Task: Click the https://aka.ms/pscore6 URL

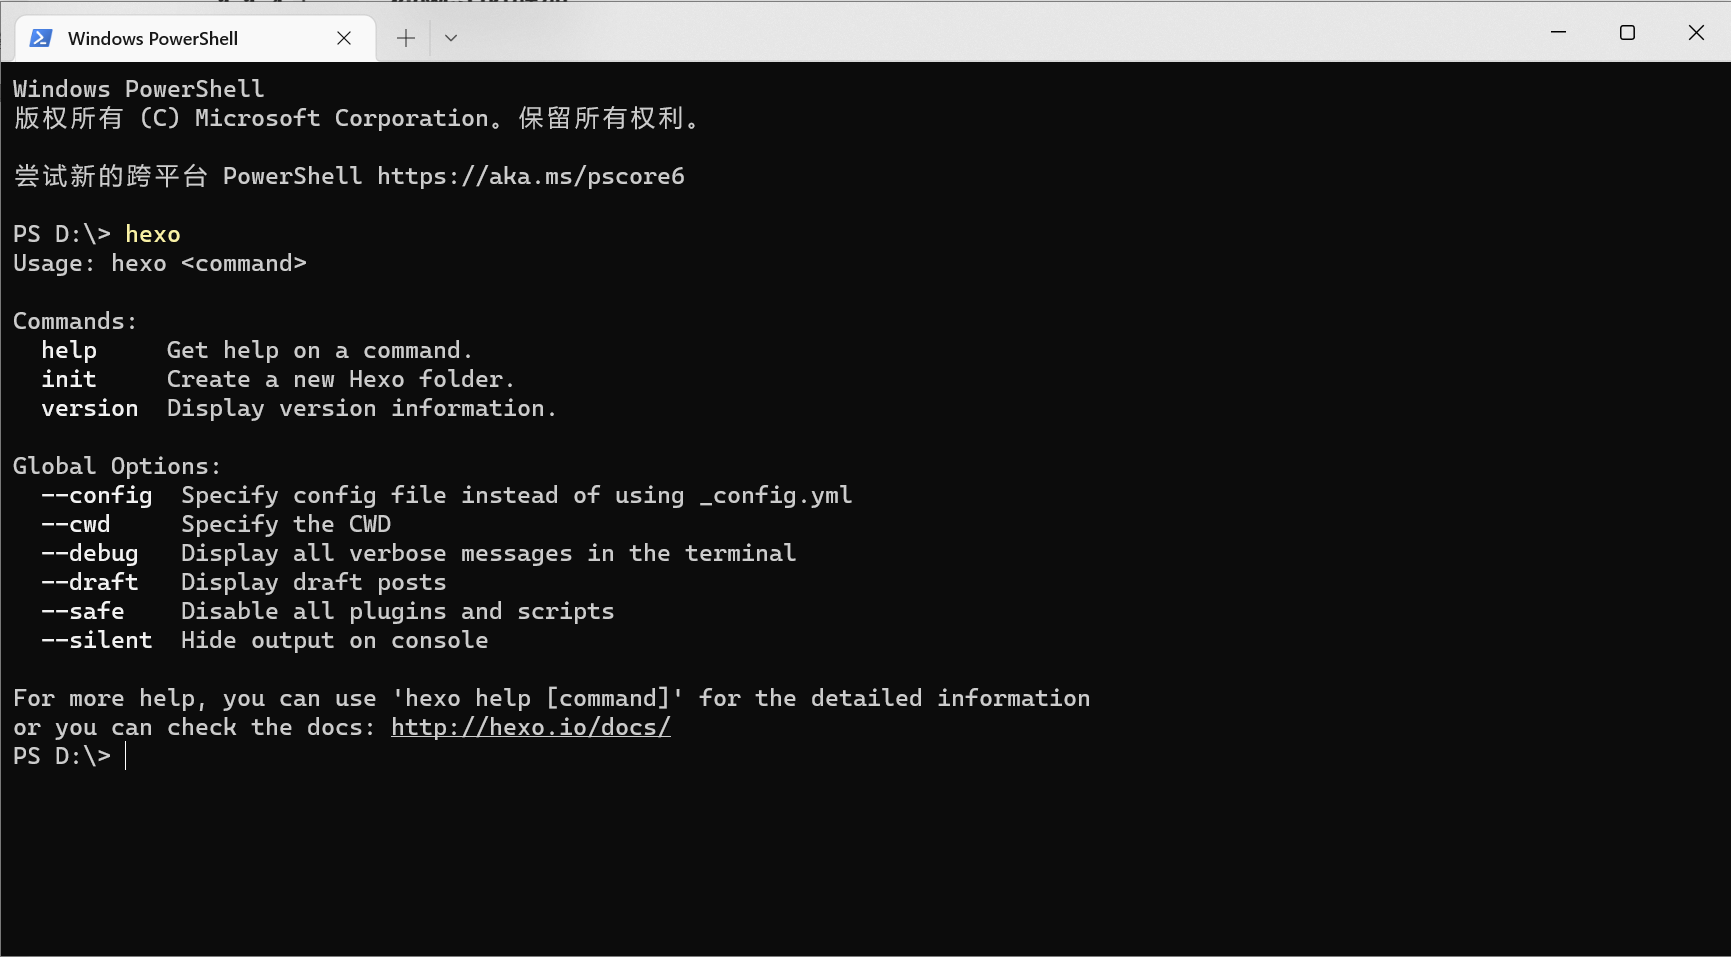Action: click(x=530, y=176)
